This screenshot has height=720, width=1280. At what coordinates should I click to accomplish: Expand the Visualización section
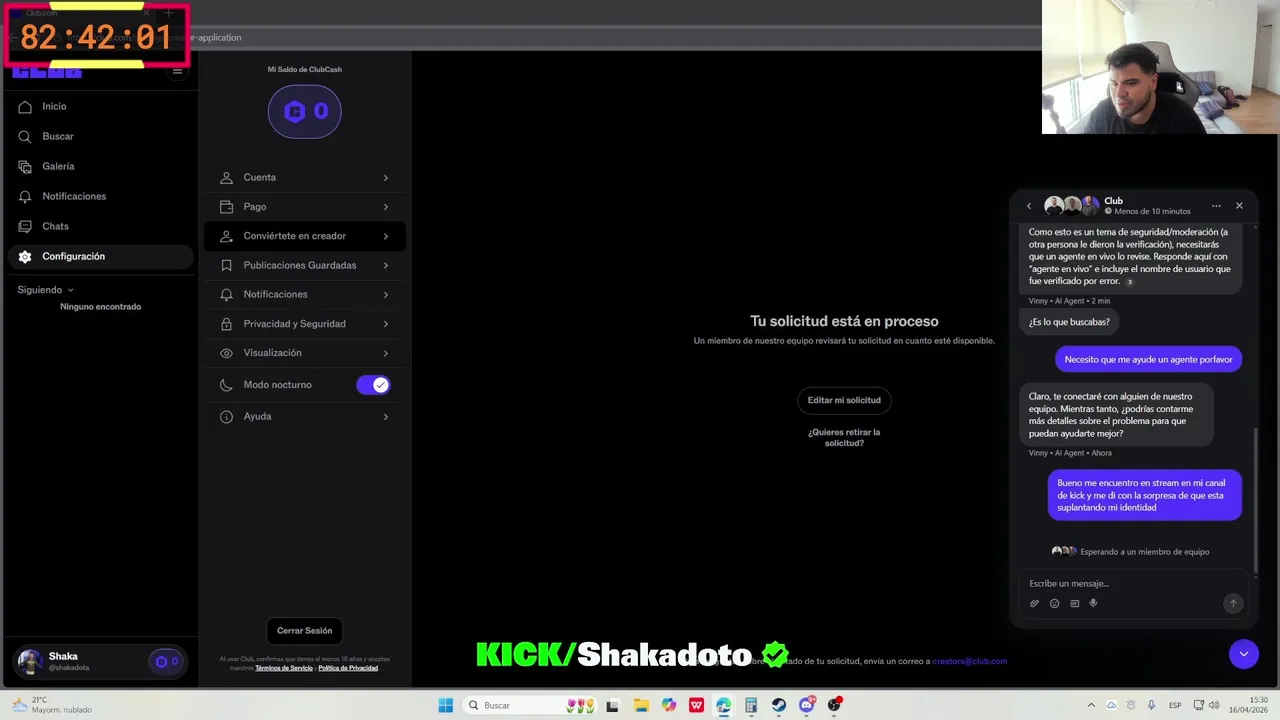pos(305,353)
